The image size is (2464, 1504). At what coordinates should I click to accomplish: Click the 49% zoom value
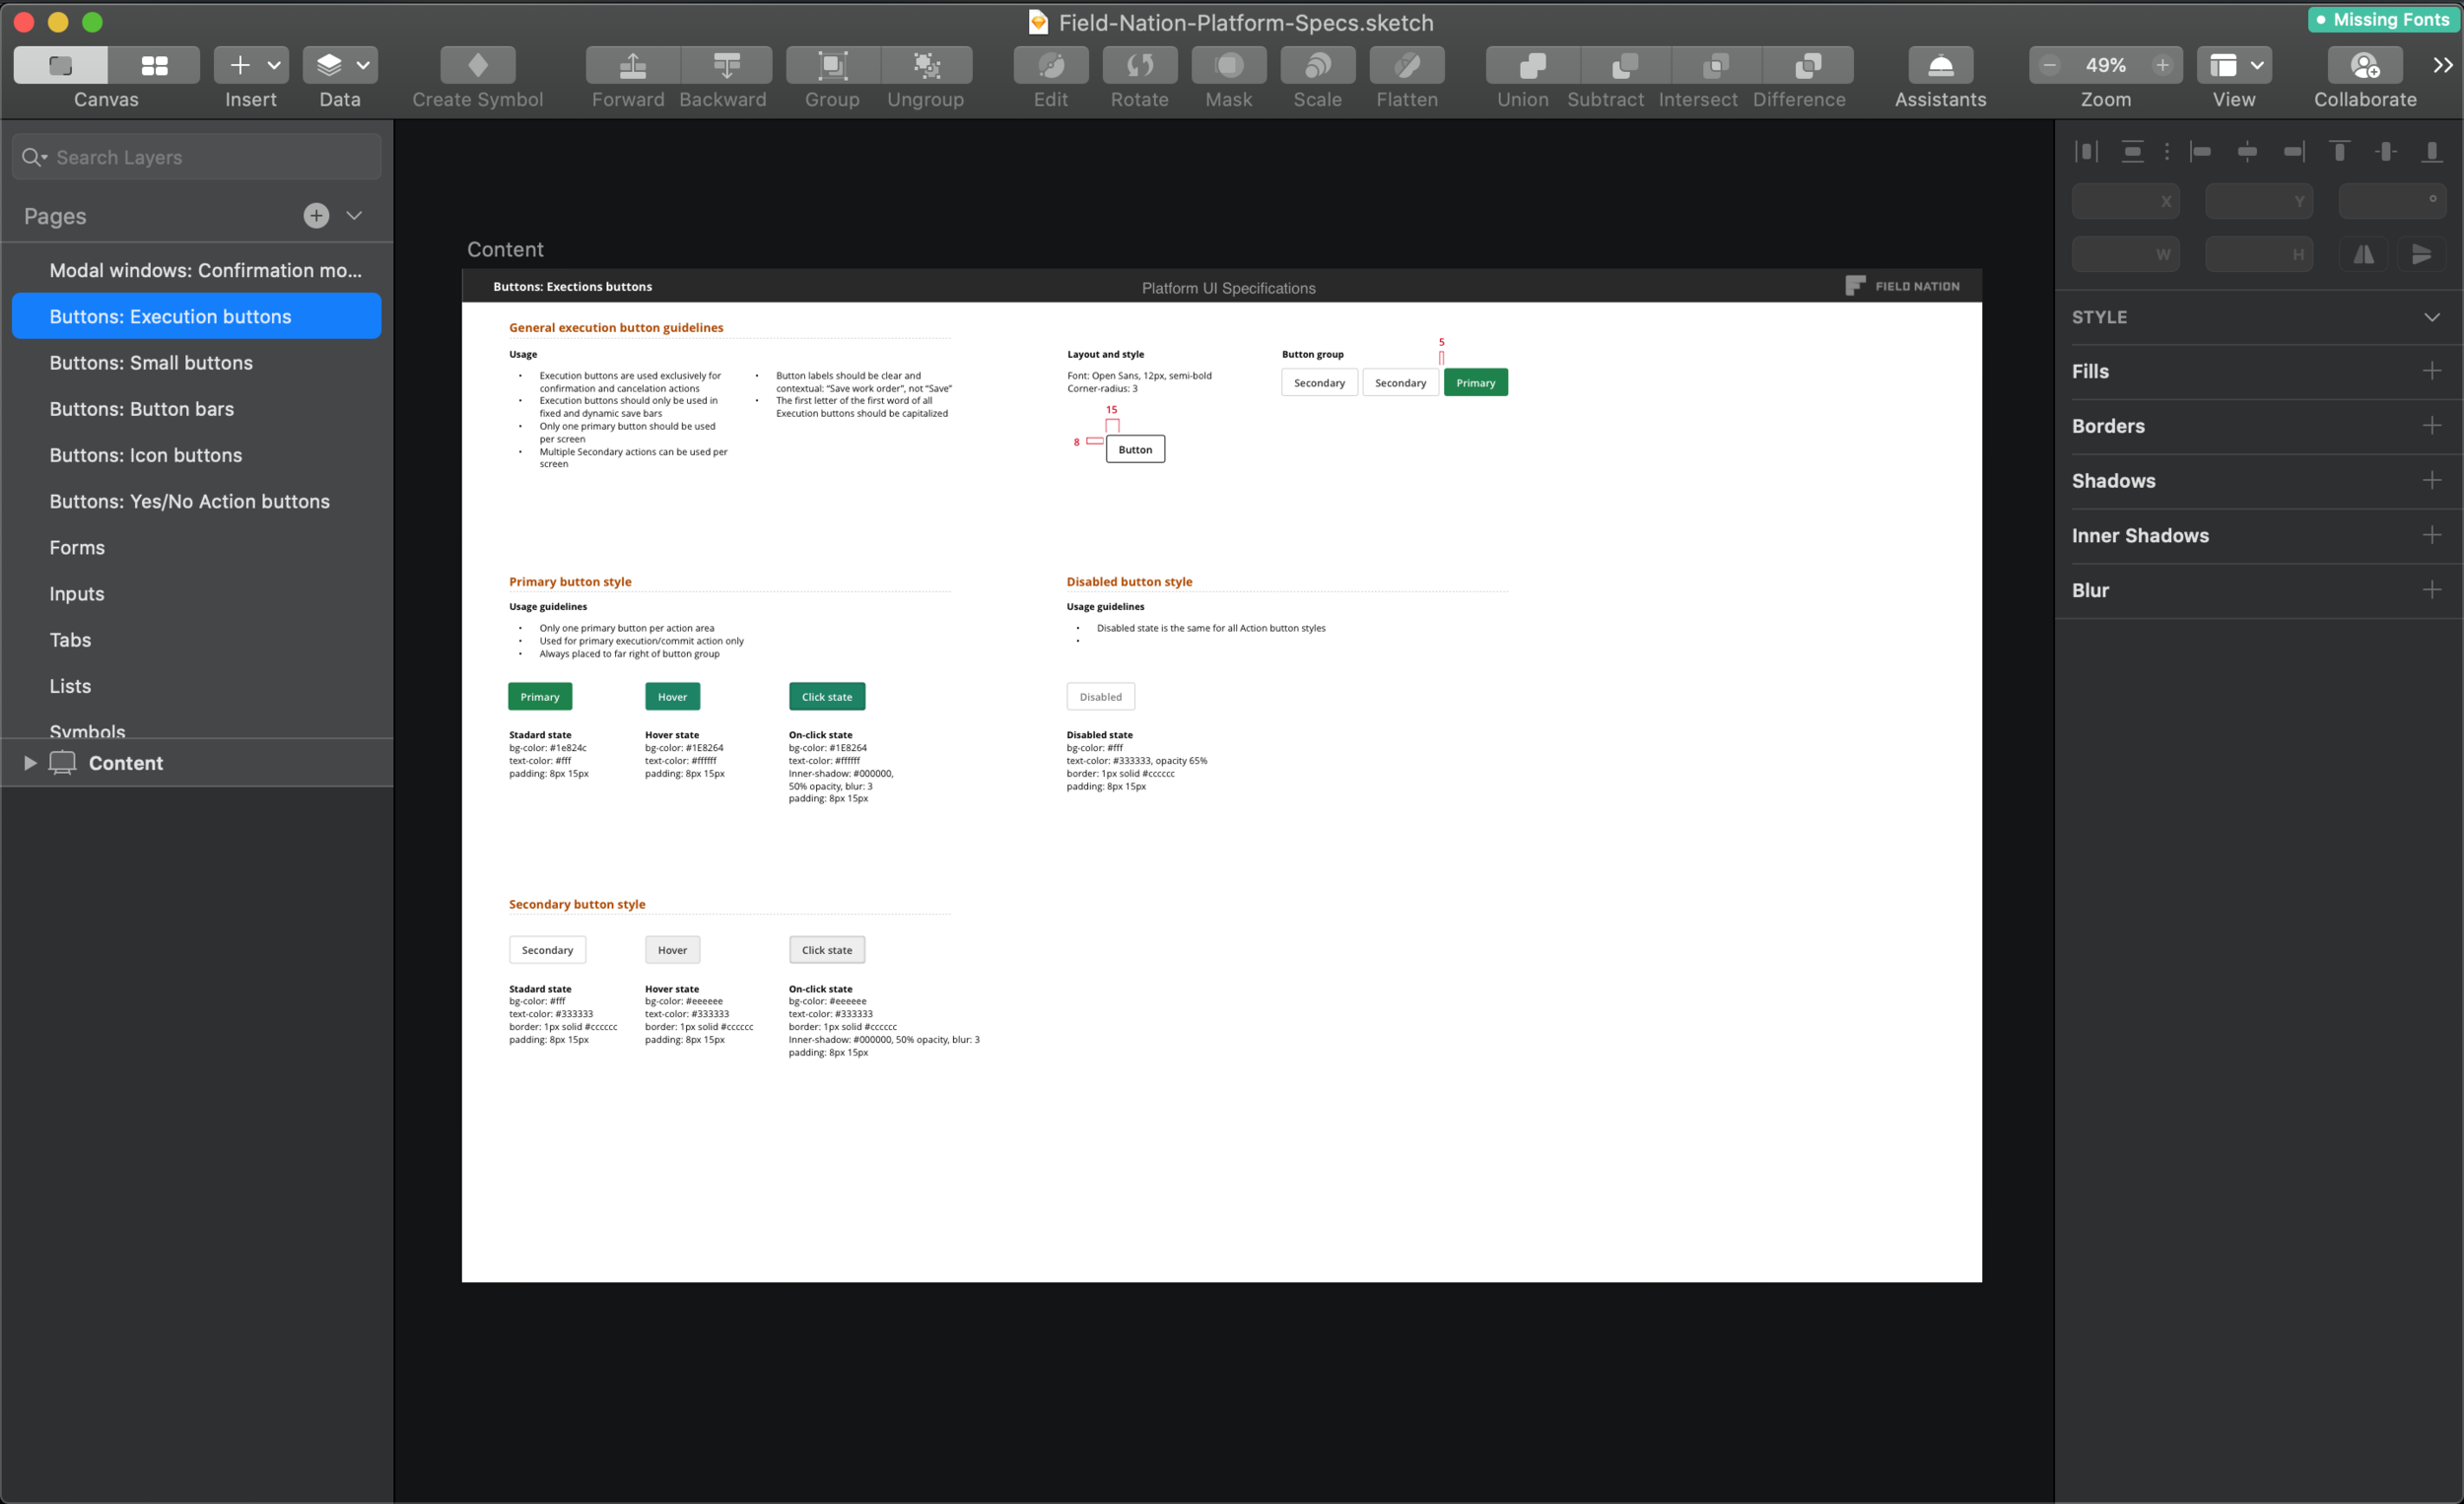2106,65
